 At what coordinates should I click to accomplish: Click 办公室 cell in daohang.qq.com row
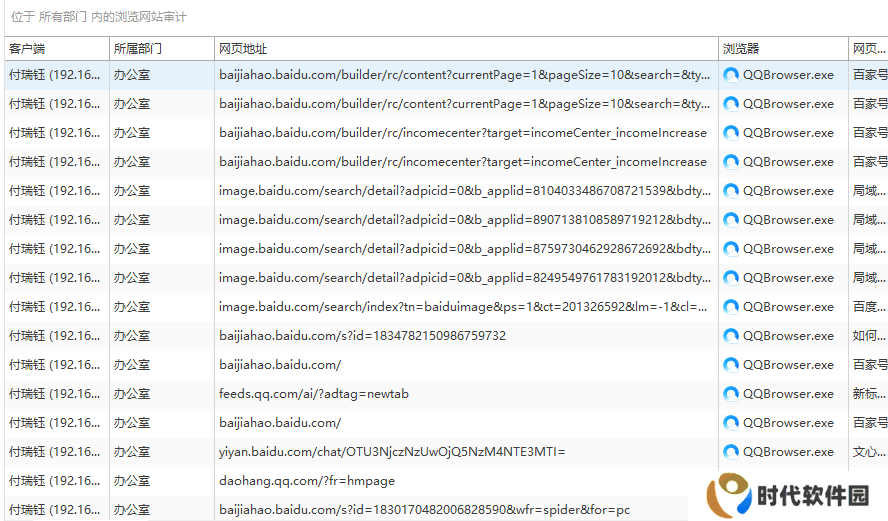coord(132,481)
